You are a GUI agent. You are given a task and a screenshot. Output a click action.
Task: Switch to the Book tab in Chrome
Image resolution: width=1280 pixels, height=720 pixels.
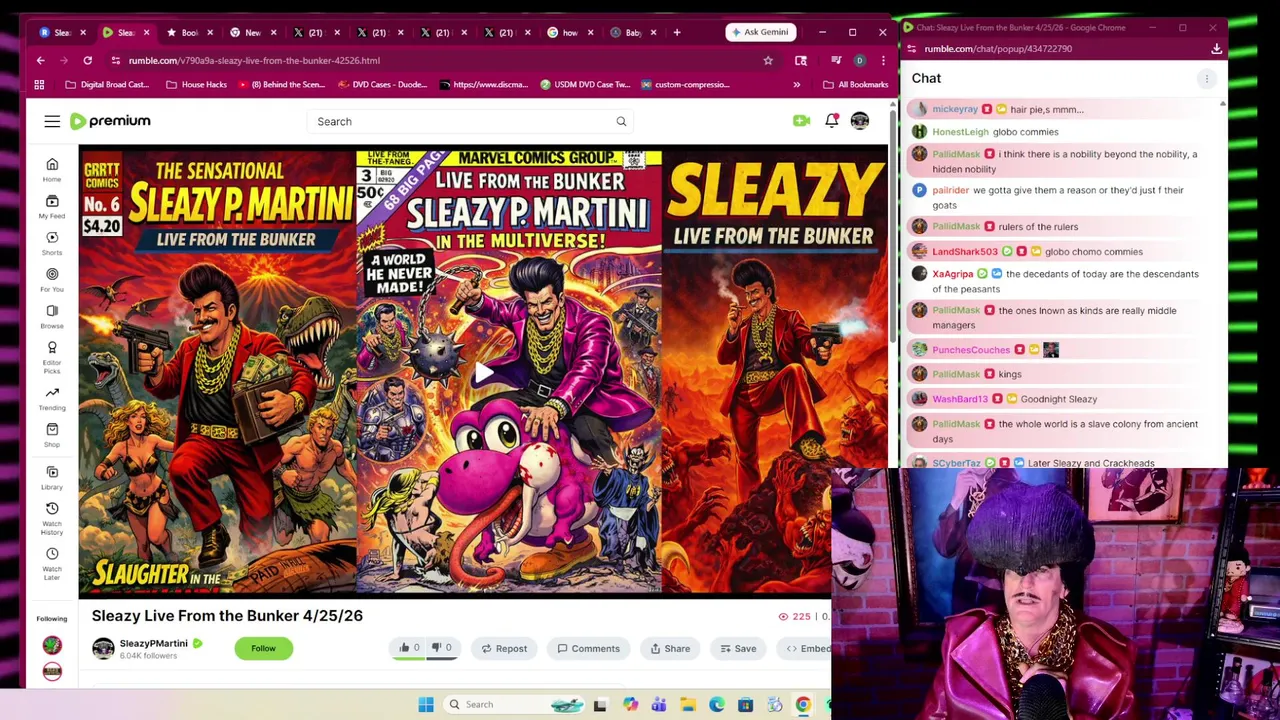pos(190,32)
